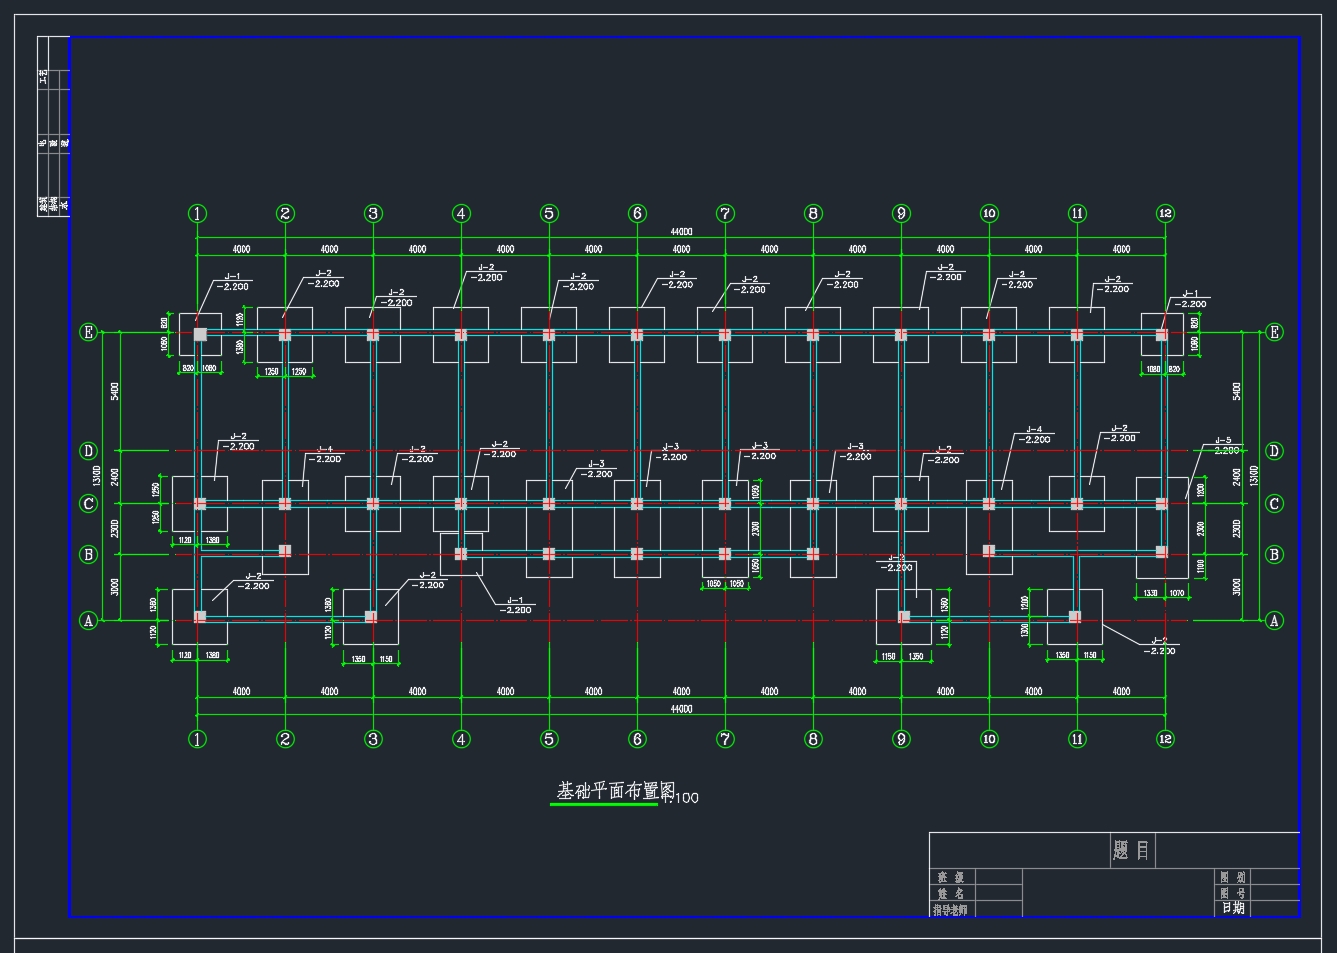1337x953 pixels.
Task: Click the 日期 label in title block
Action: click(x=1233, y=908)
